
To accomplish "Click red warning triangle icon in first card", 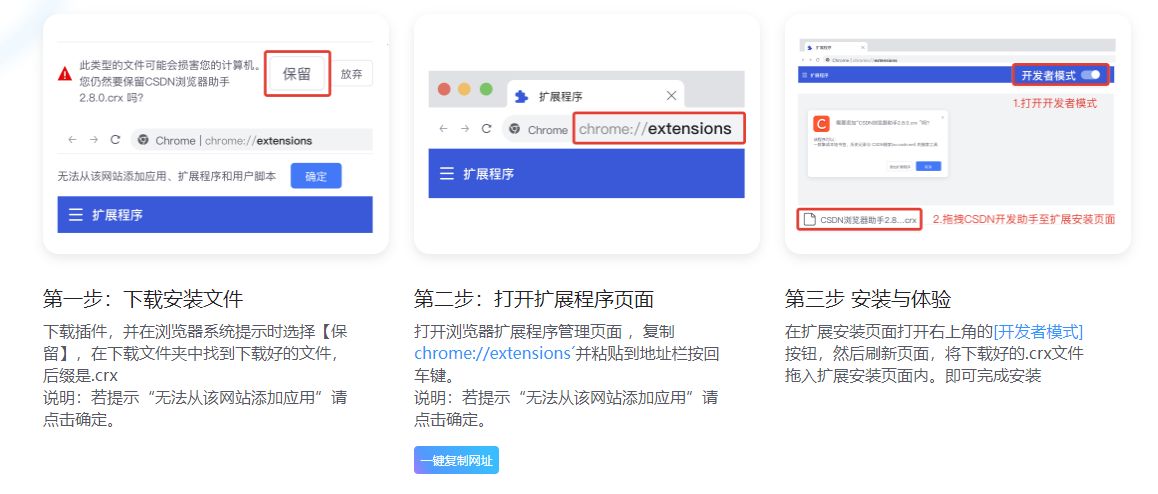I will pyautogui.click(x=66, y=74).
